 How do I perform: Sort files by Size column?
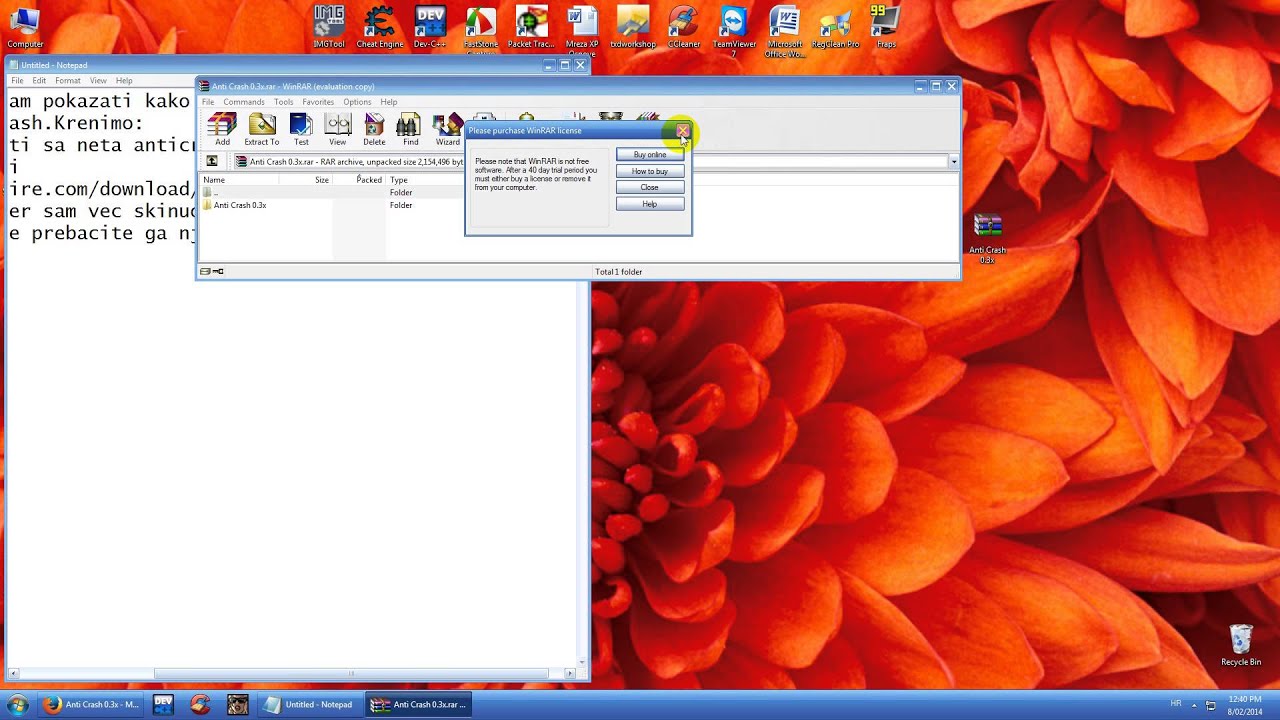point(306,180)
